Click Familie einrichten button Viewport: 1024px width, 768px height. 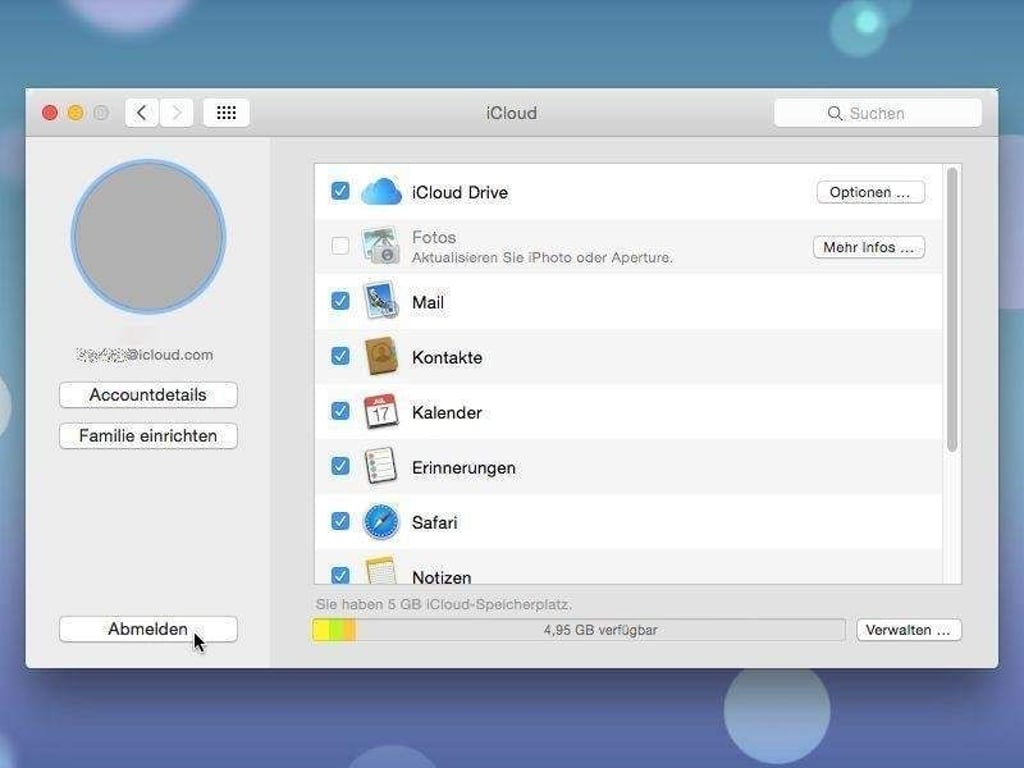coord(148,436)
